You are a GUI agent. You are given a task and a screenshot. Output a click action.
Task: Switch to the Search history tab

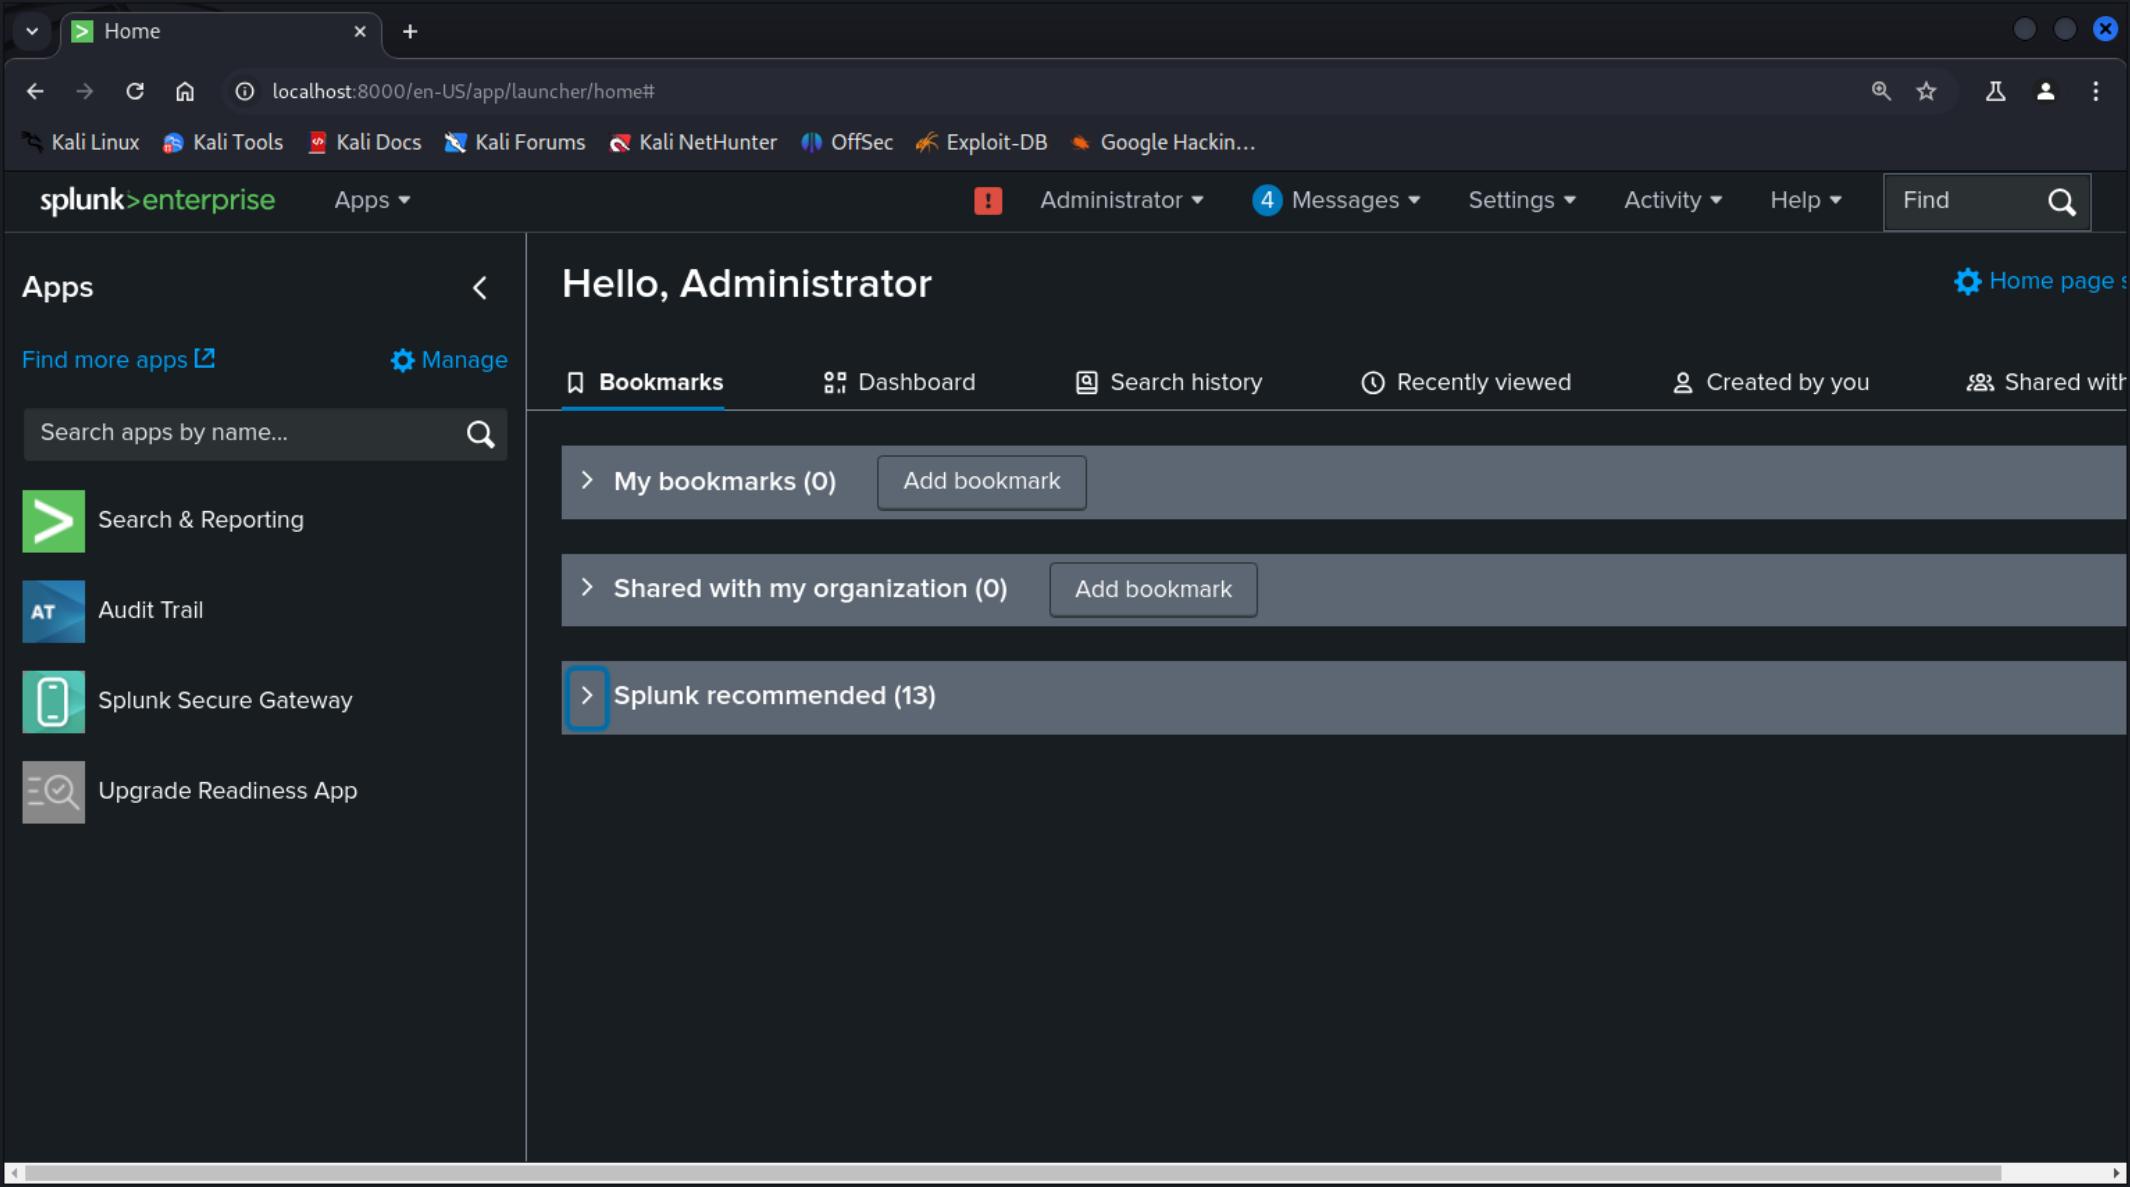(x=1168, y=382)
